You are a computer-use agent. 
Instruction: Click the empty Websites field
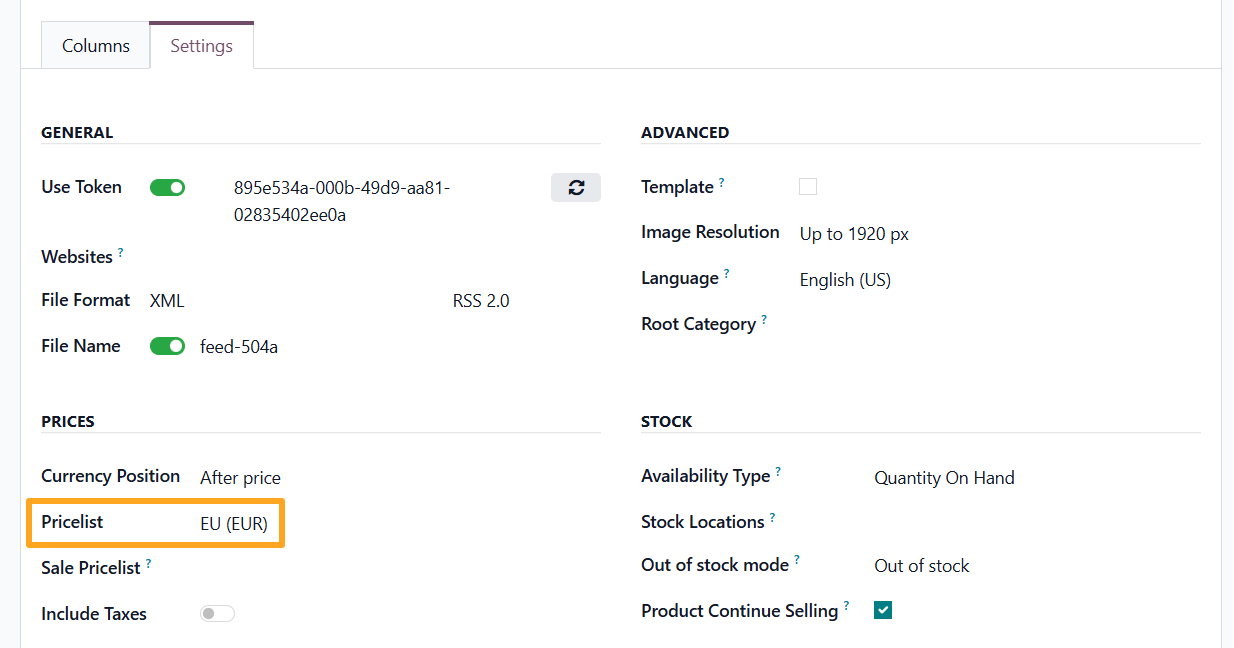[x=375, y=257]
